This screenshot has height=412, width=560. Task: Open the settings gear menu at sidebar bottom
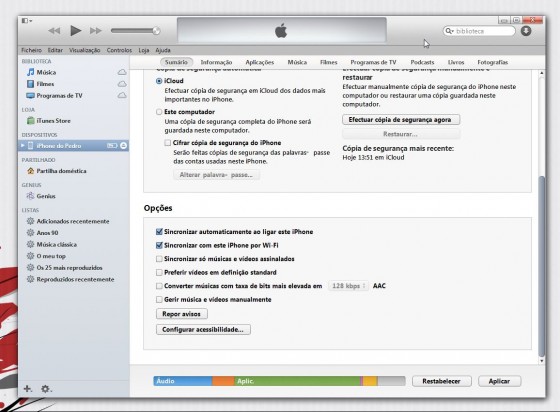[46, 389]
